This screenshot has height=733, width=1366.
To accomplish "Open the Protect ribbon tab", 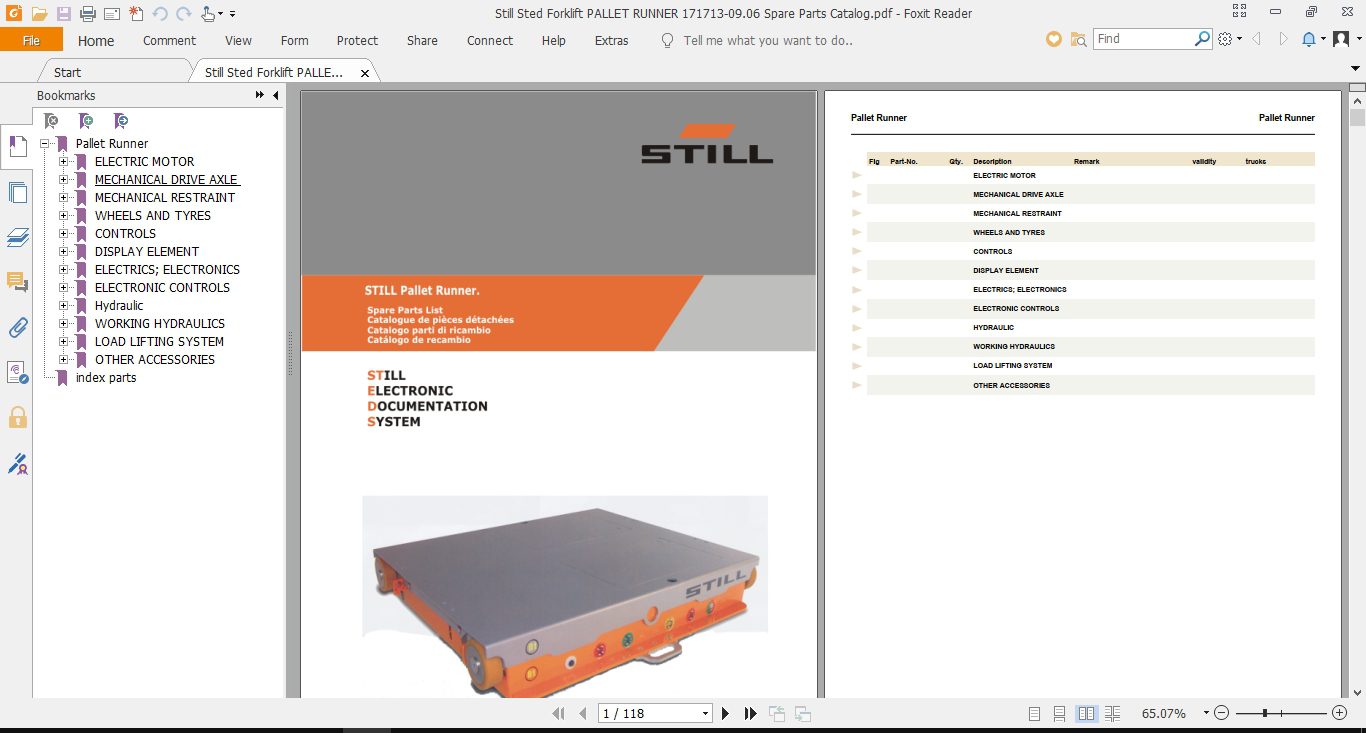I will pyautogui.click(x=357, y=40).
